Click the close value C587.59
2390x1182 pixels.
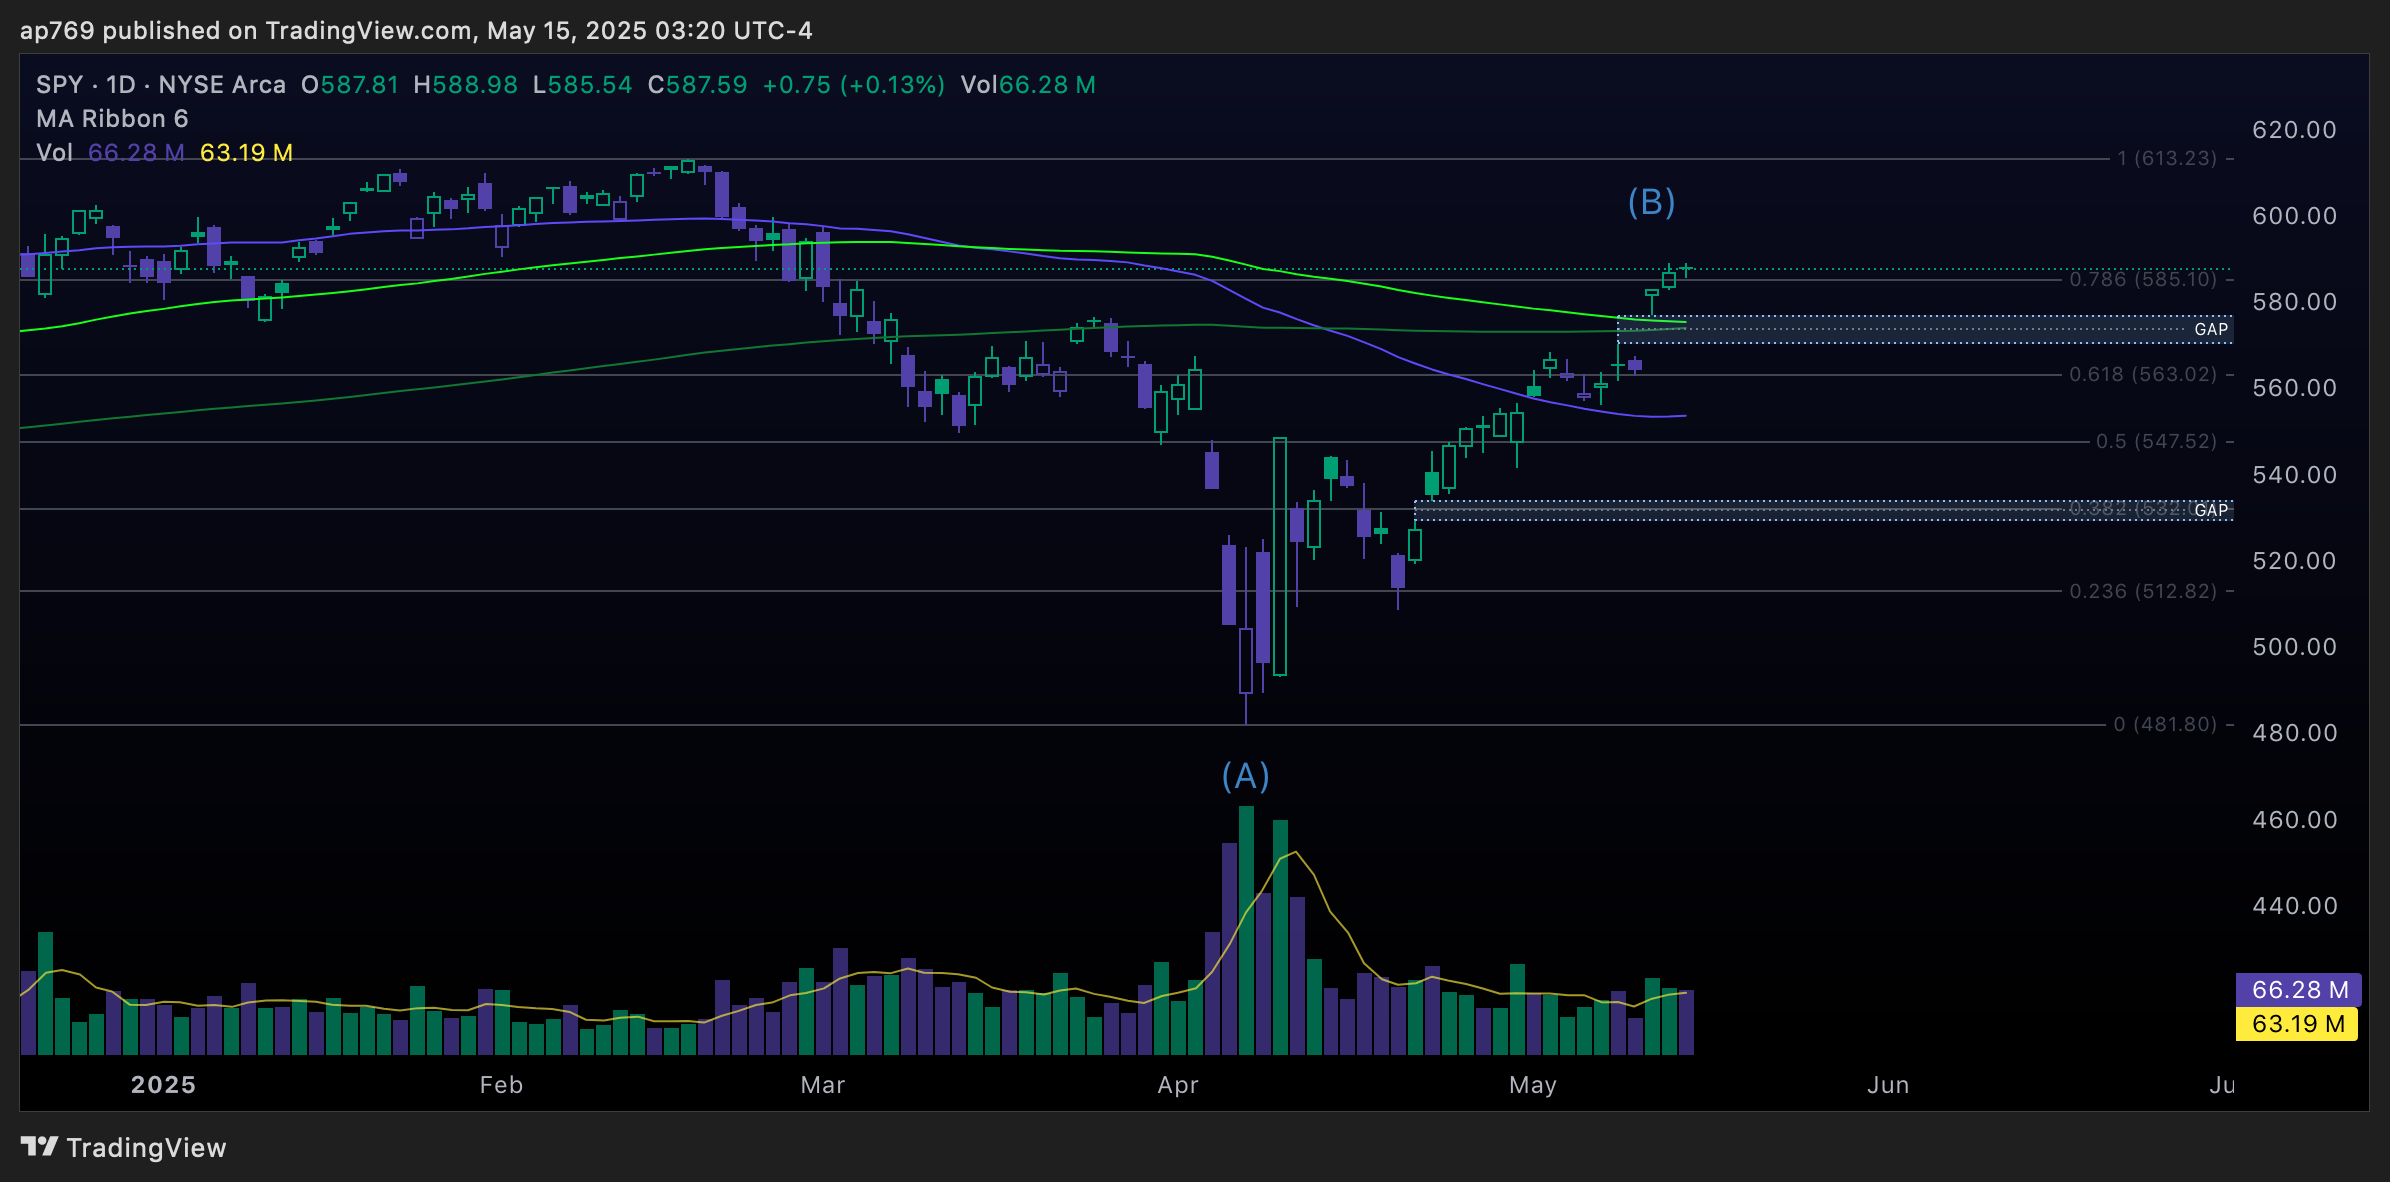[697, 85]
